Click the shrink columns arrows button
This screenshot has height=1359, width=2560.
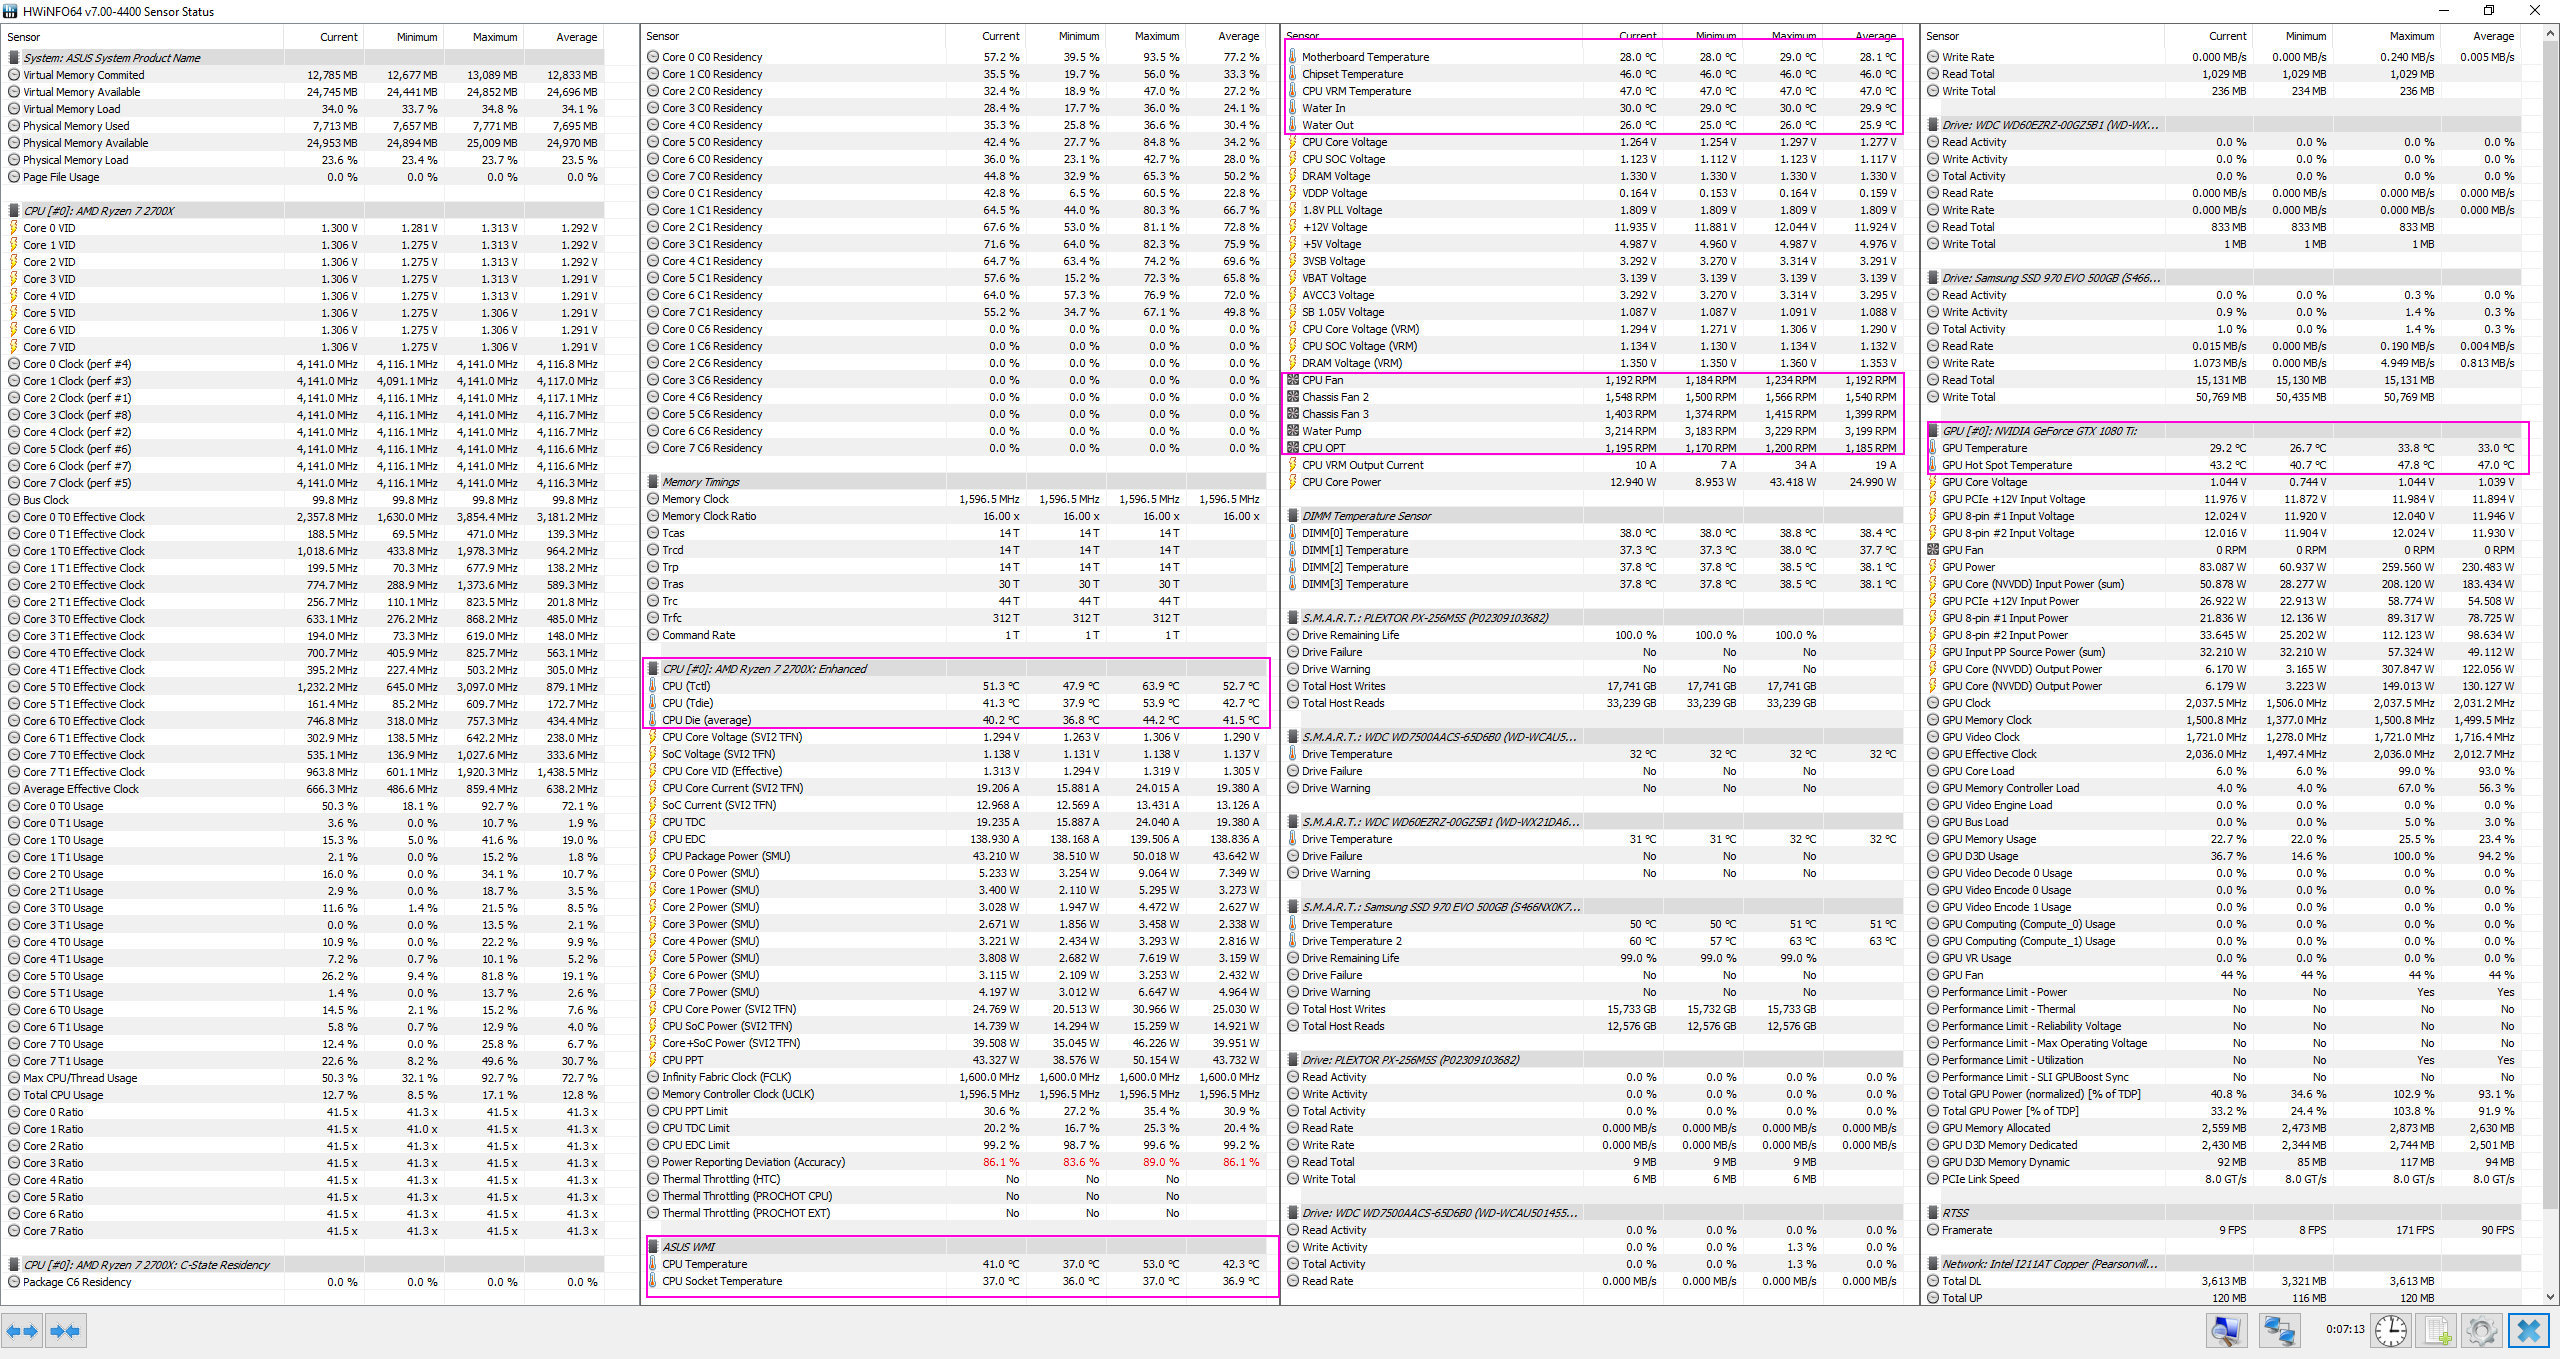[65, 1331]
